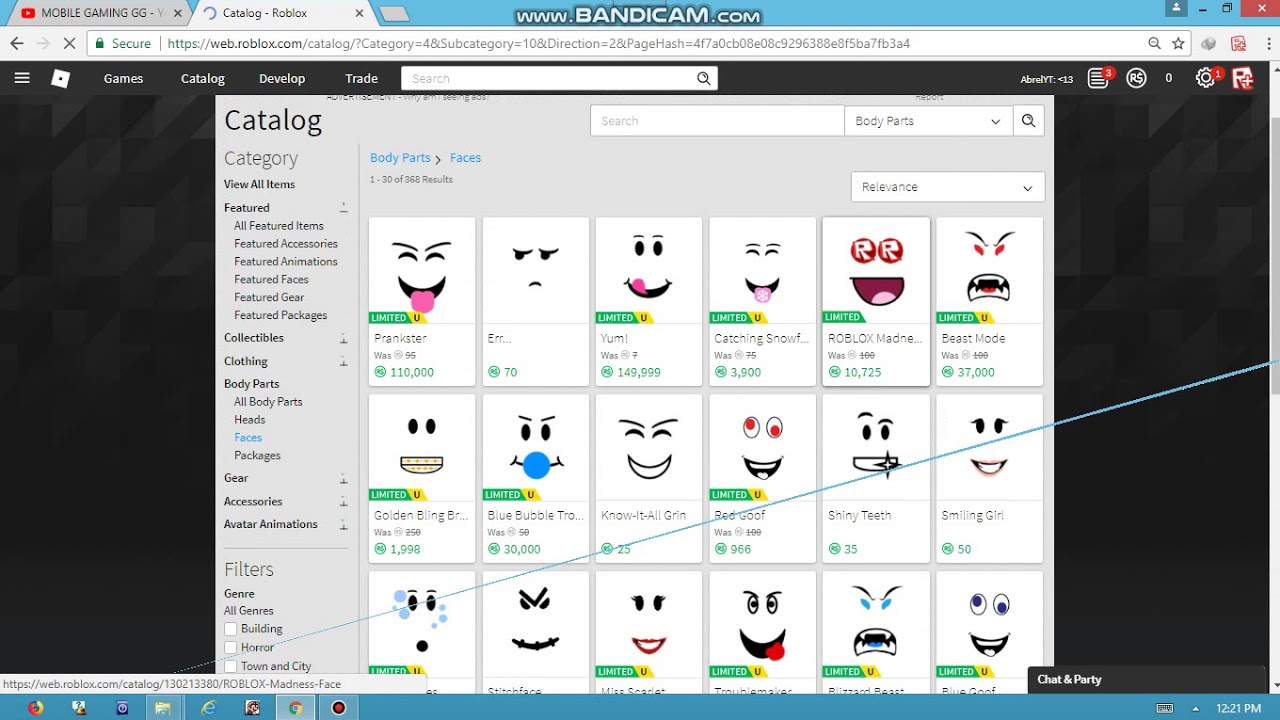Click the magnifier in the top navbar search
This screenshot has height=720, width=1280.
point(703,78)
